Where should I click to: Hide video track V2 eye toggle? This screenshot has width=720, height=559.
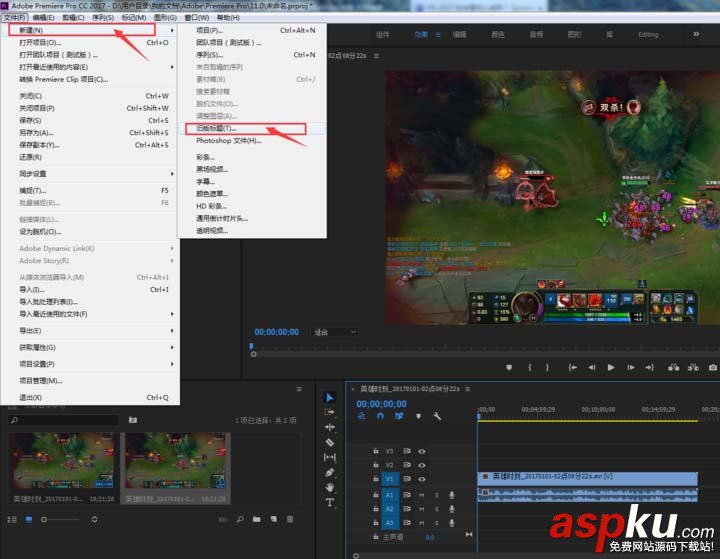click(422, 465)
